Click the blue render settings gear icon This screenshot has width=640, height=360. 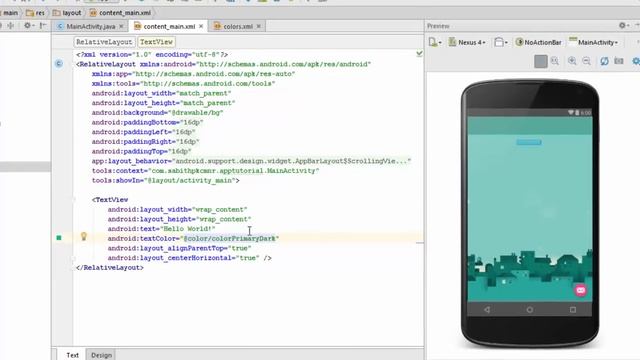(x=636, y=61)
